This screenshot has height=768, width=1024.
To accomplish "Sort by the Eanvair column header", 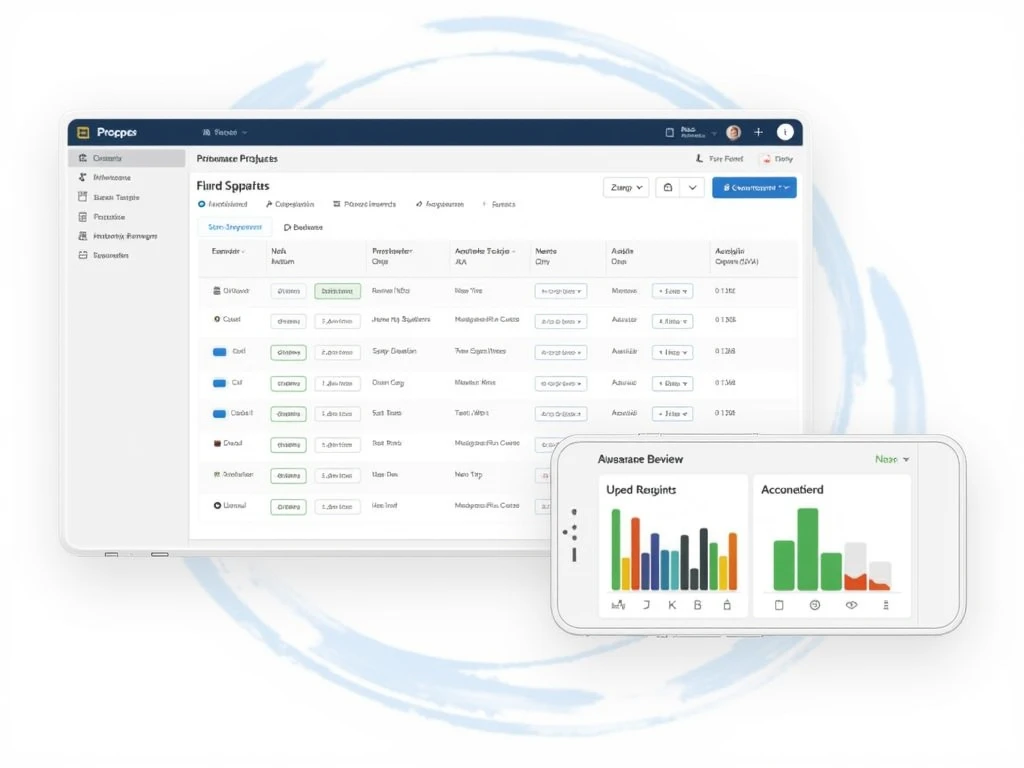I will click(228, 251).
